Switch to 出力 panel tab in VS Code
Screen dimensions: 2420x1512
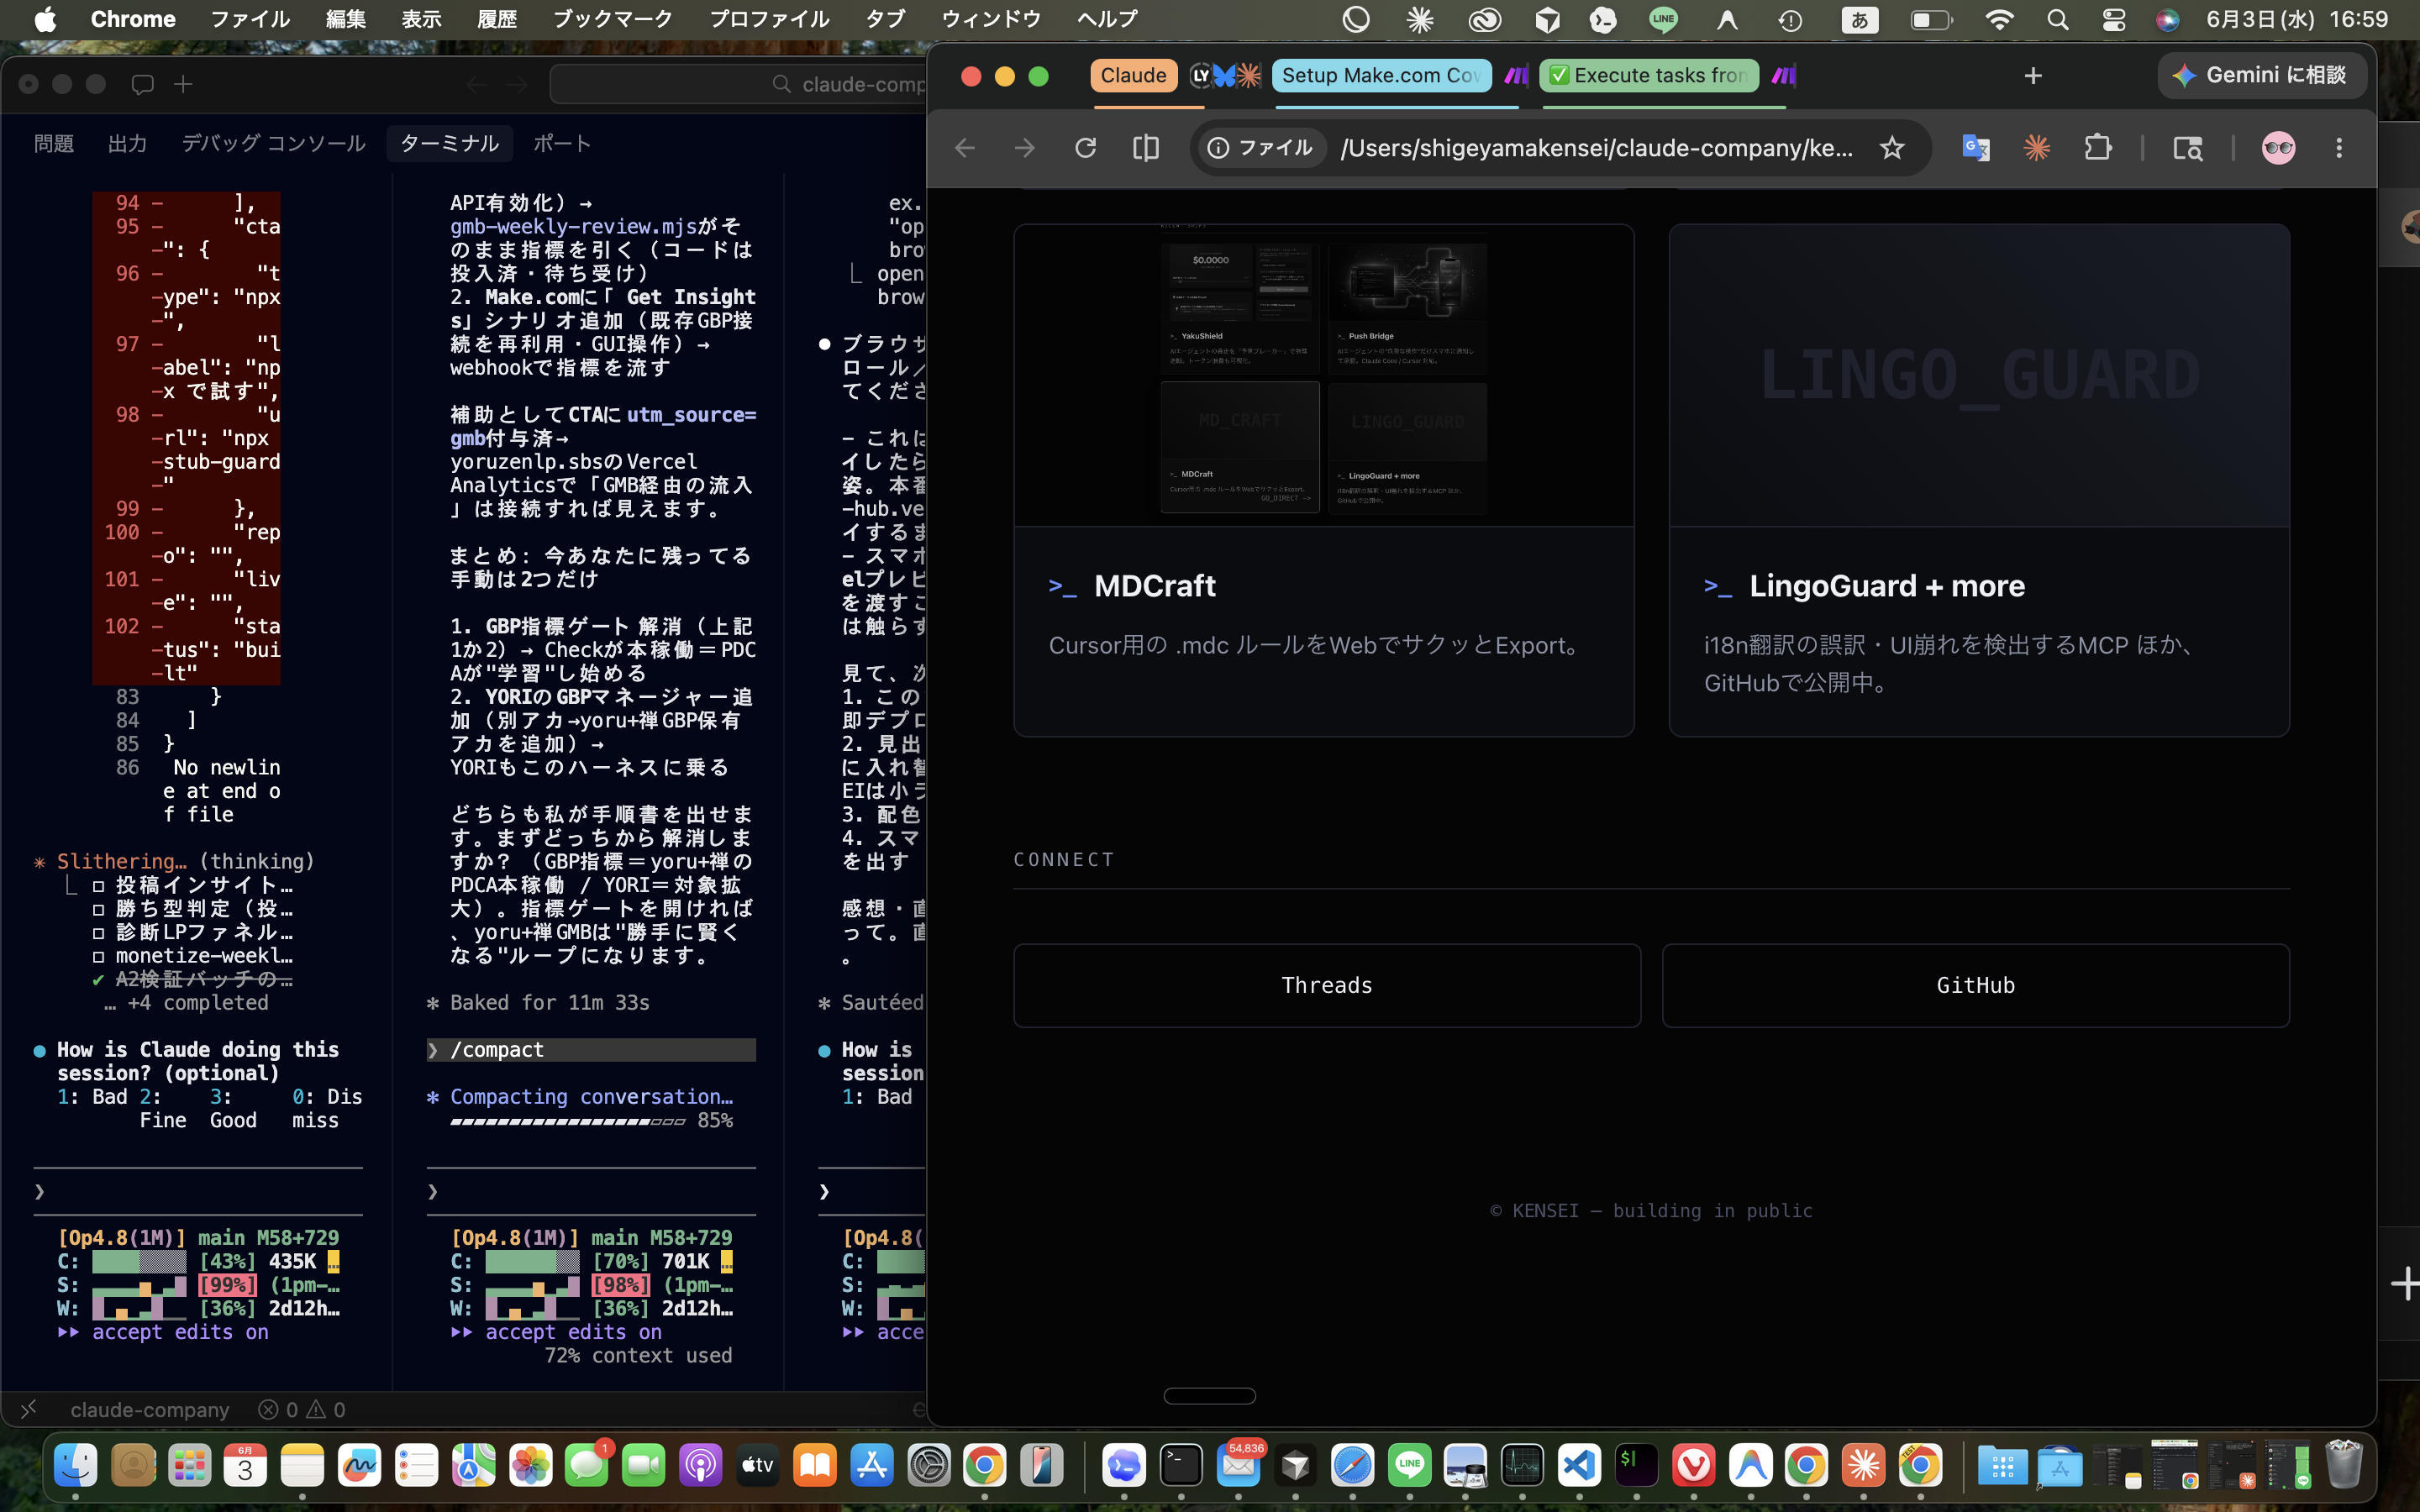[x=127, y=143]
